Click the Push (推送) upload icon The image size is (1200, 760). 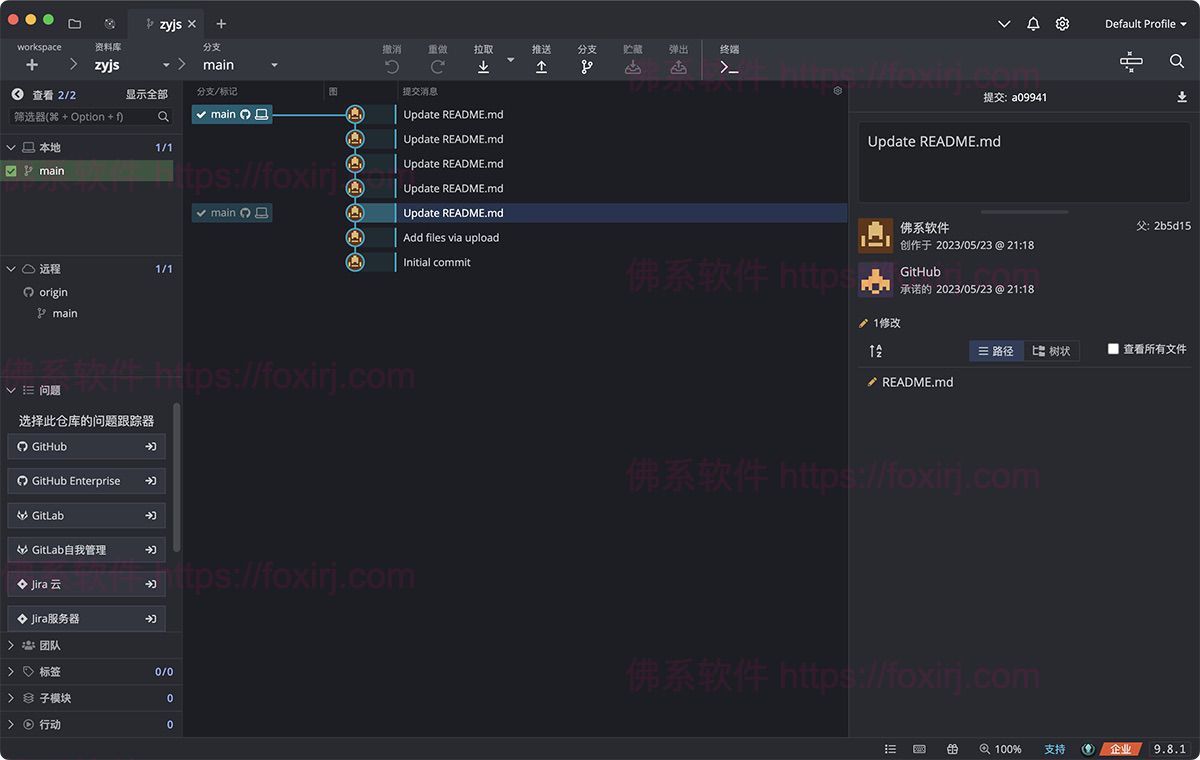coord(541,67)
